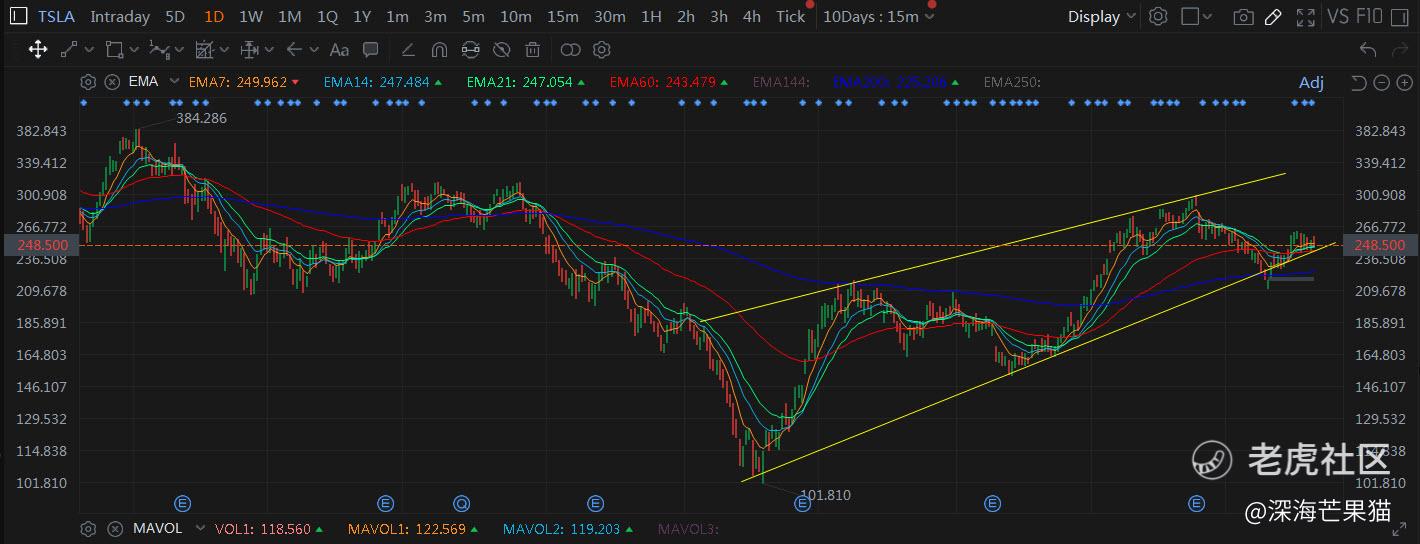Click the TSLA ticker symbol

click(x=56, y=16)
